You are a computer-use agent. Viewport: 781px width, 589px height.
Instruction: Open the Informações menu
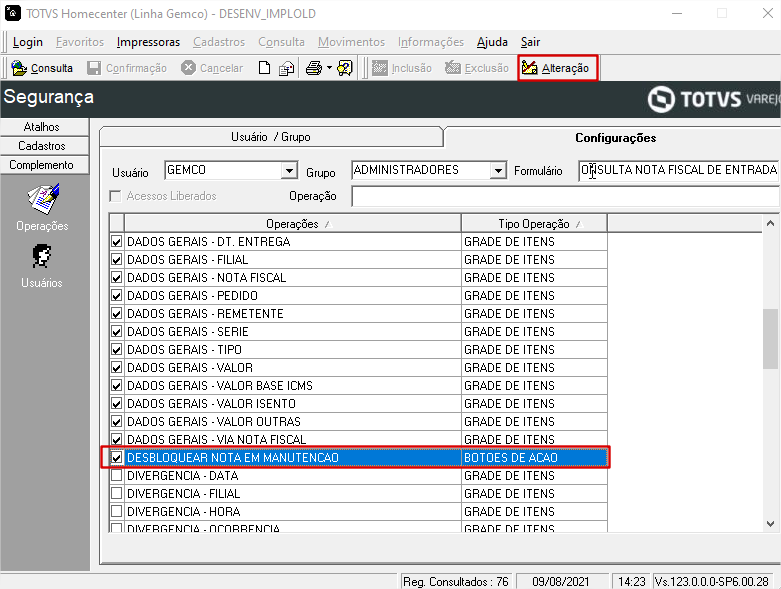point(431,42)
